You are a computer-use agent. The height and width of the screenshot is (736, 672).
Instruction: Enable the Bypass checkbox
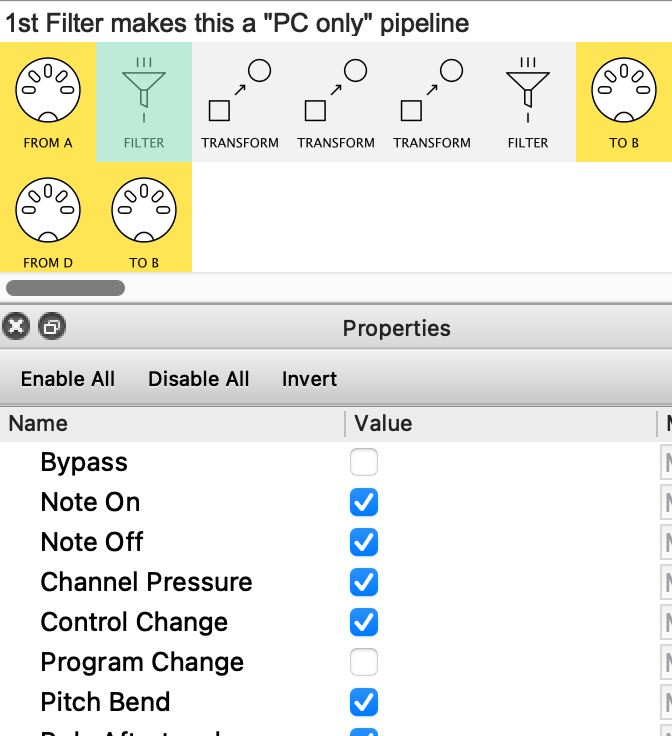click(364, 462)
